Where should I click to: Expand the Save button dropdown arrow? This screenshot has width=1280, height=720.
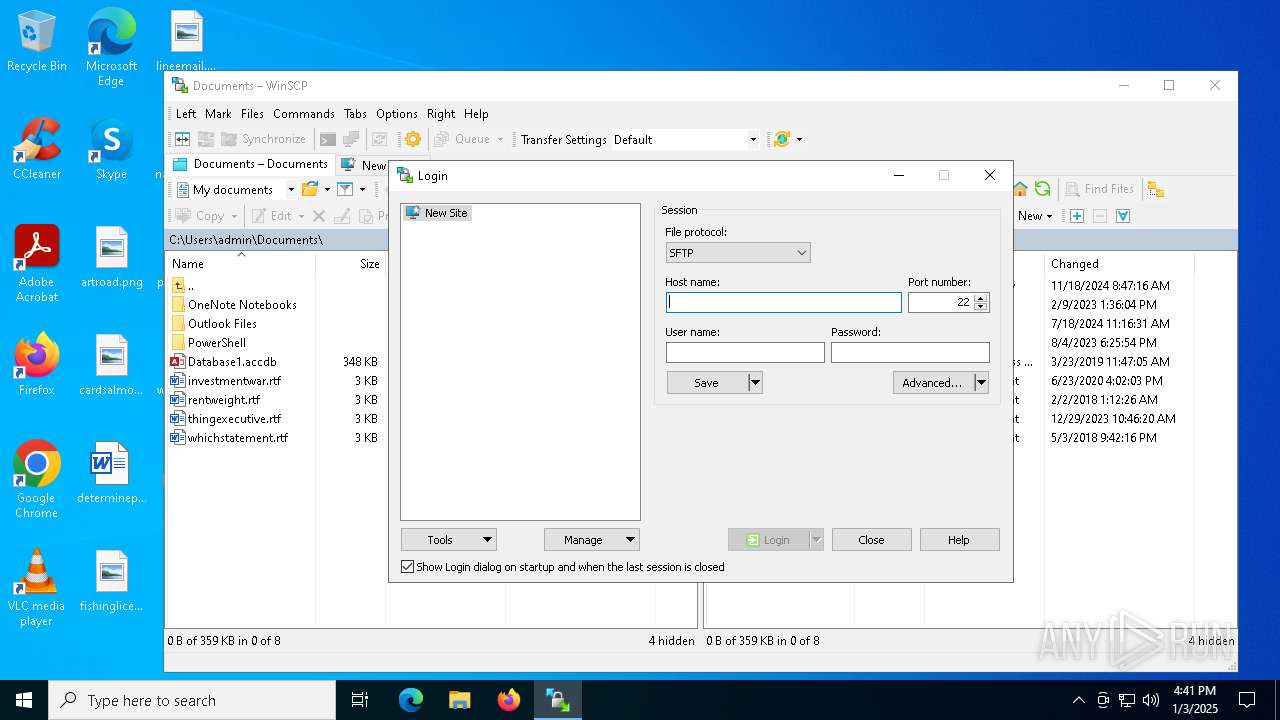(x=755, y=382)
